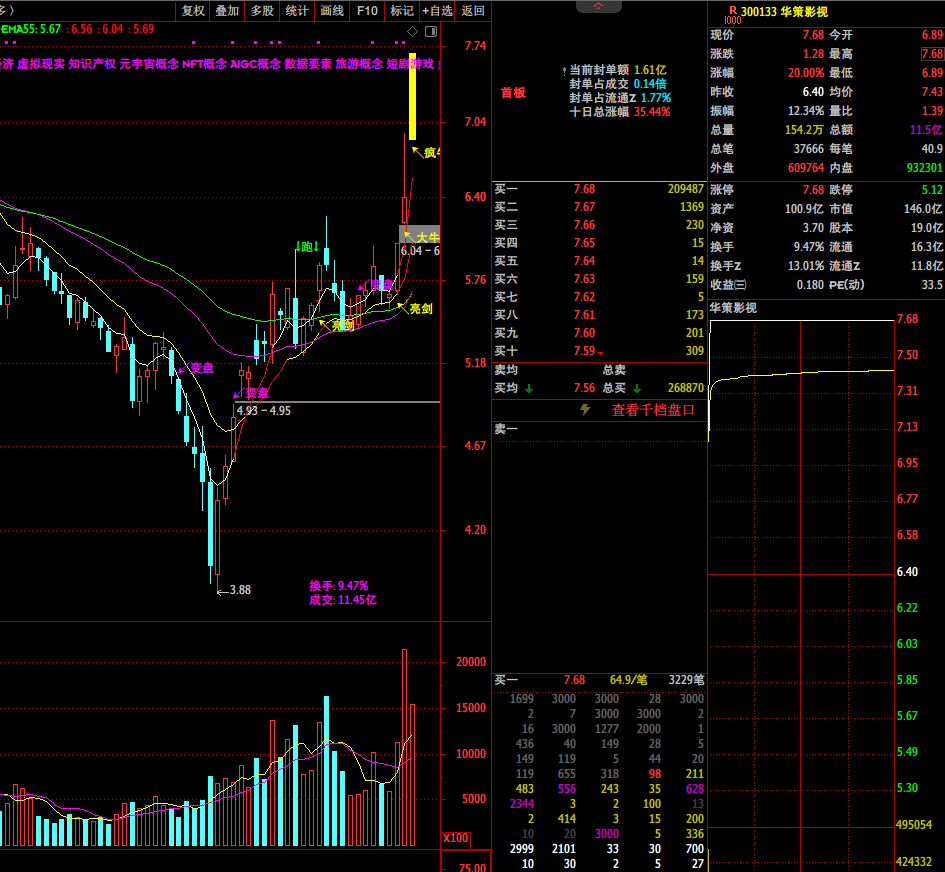Viewport: 945px width, 872px height.
Task: Click 查看千档盘口 link
Action: tap(653, 410)
